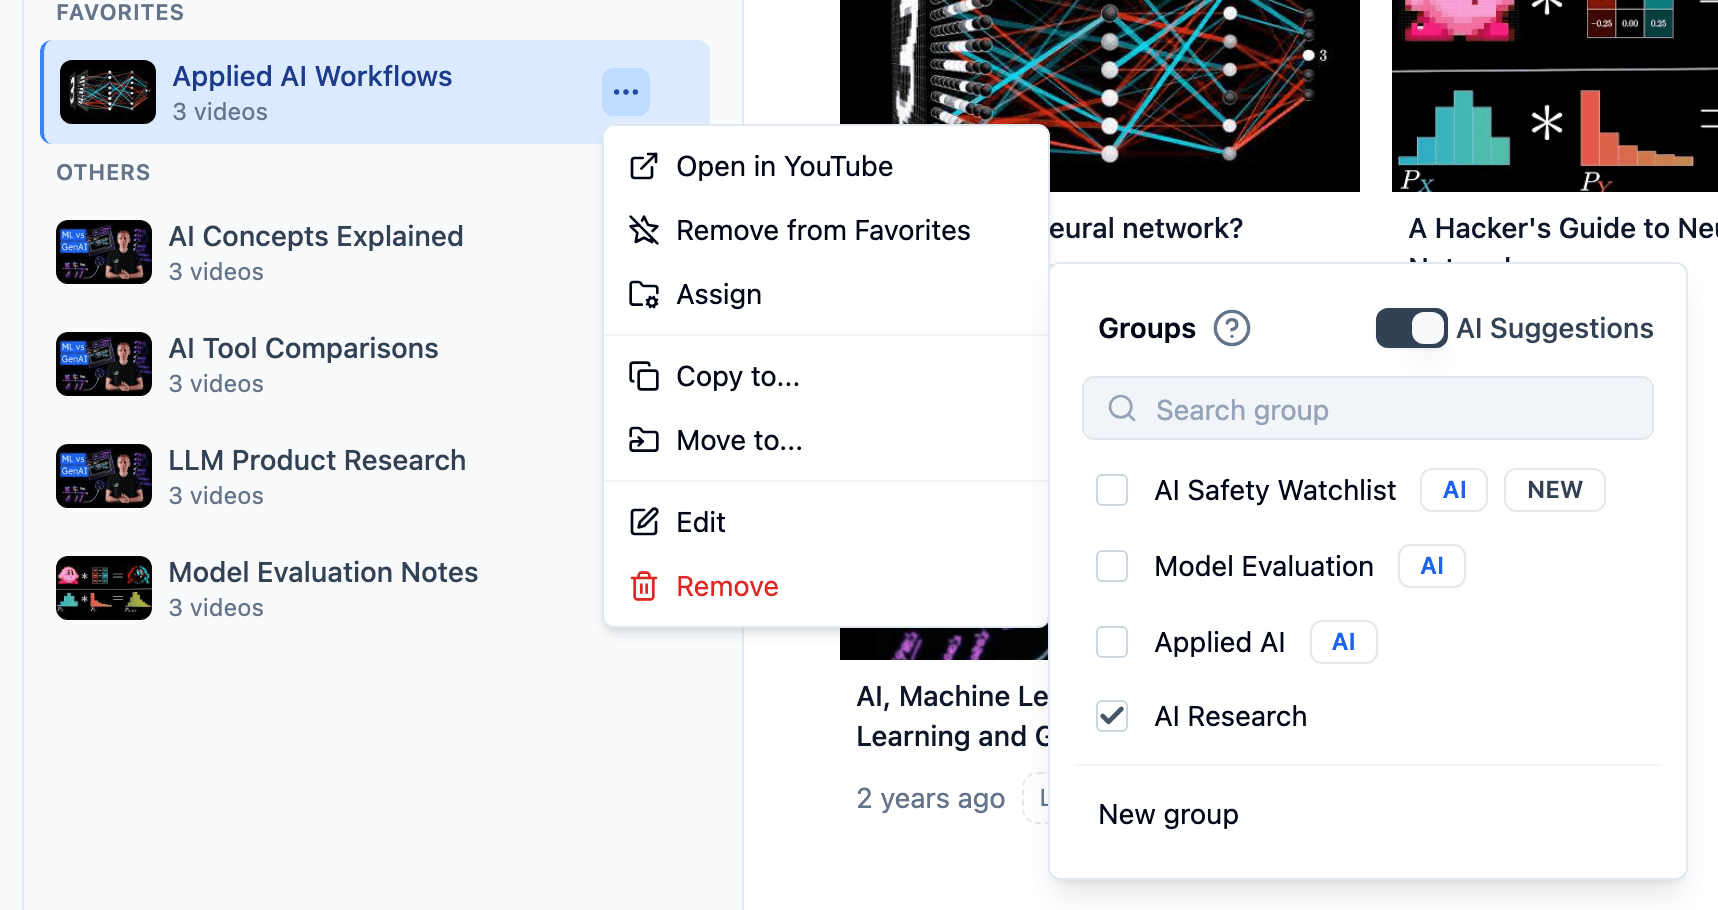Select the AI Concepts Explained title

coord(316,236)
